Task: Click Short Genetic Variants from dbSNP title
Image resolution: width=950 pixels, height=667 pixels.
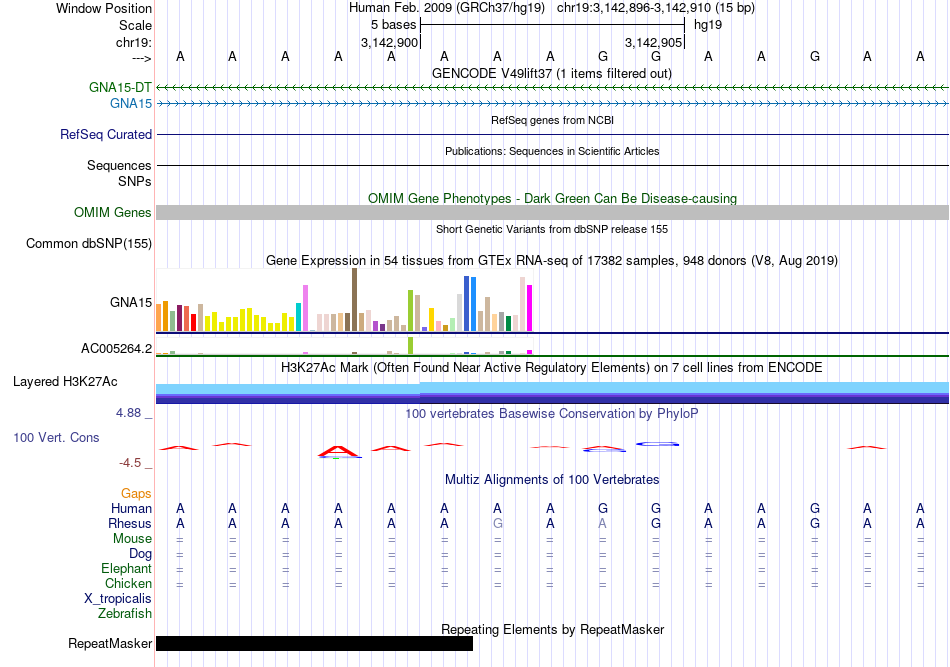Action: coord(552,230)
